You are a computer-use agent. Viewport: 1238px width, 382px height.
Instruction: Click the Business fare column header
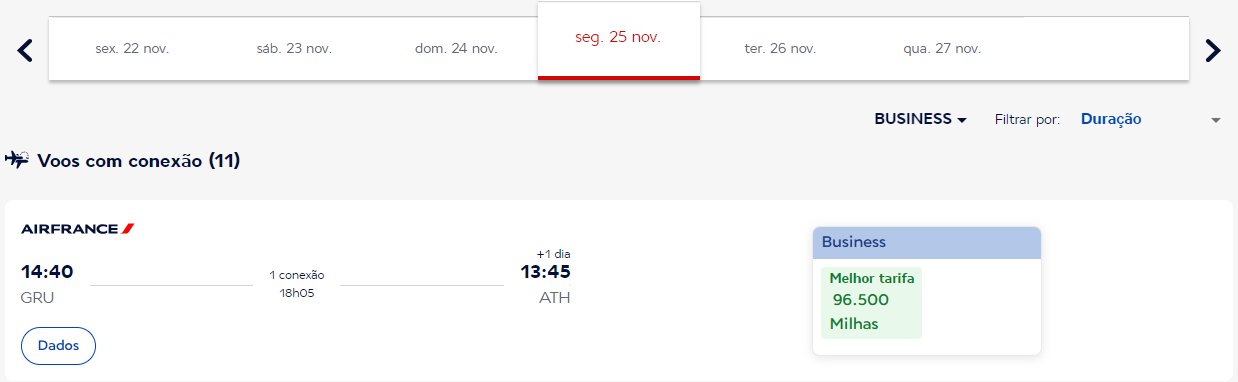[x=927, y=242]
